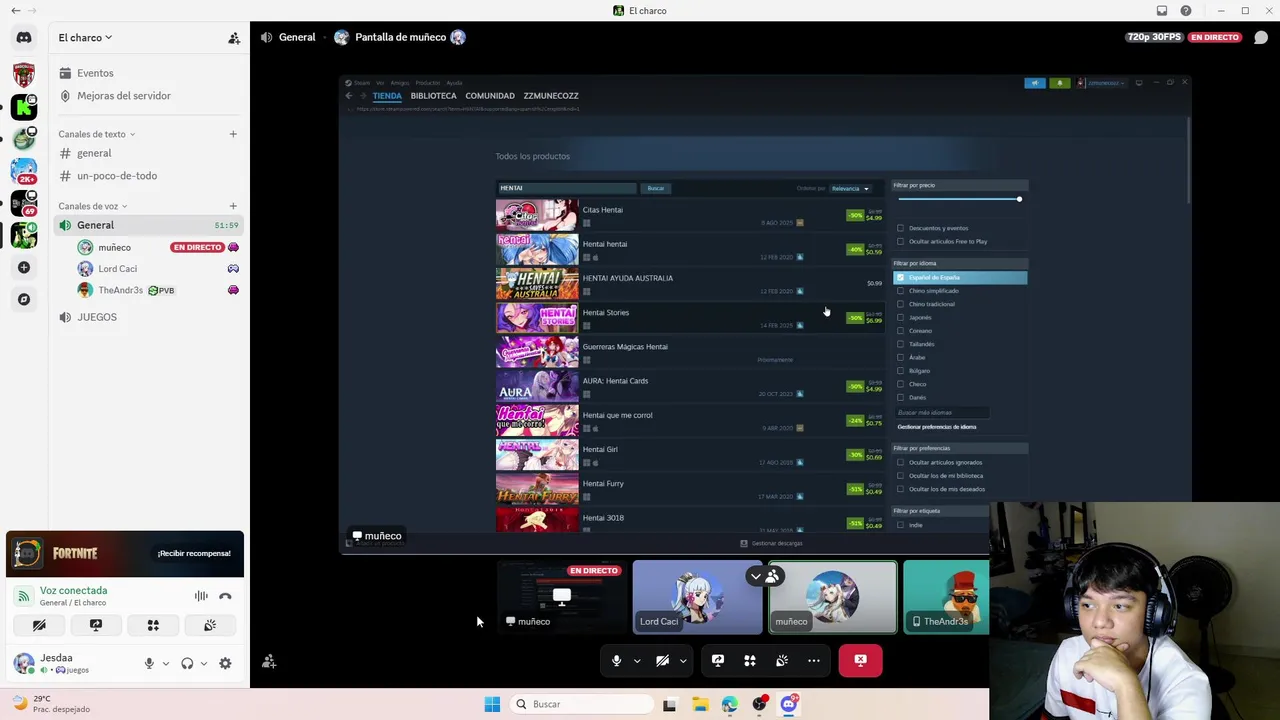1280x720 pixels.
Task: Click the taskbar Buscar search box
Action: tap(582, 704)
